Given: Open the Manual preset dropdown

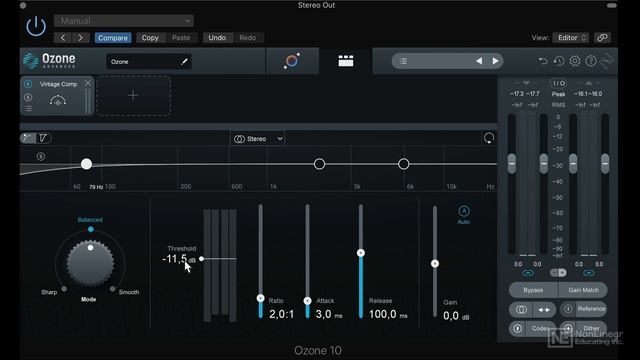Looking at the screenshot, I should tap(124, 20).
